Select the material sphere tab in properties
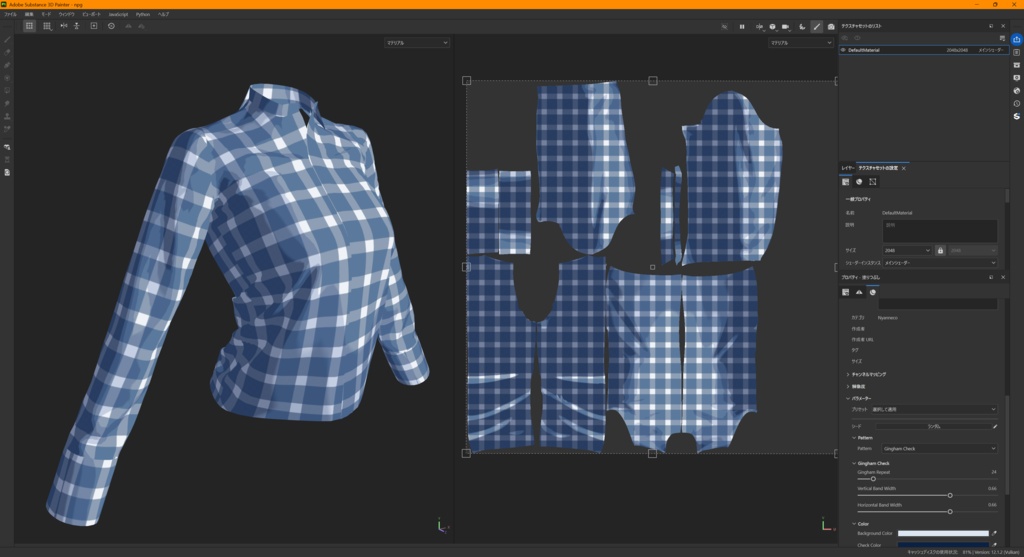Viewport: 1024px width, 557px height. click(x=872, y=292)
